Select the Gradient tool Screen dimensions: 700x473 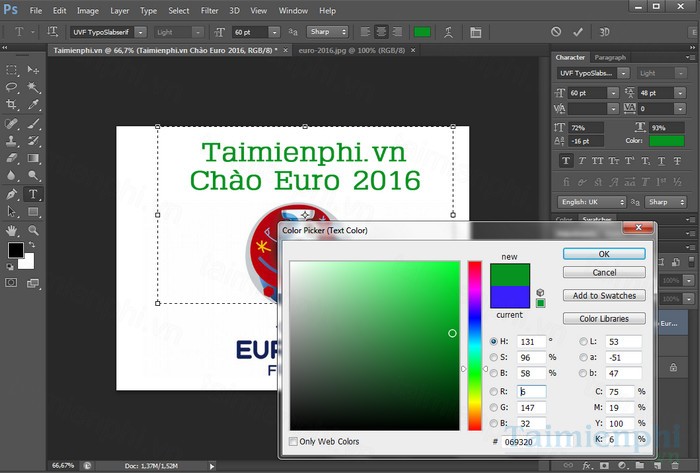click(33, 158)
